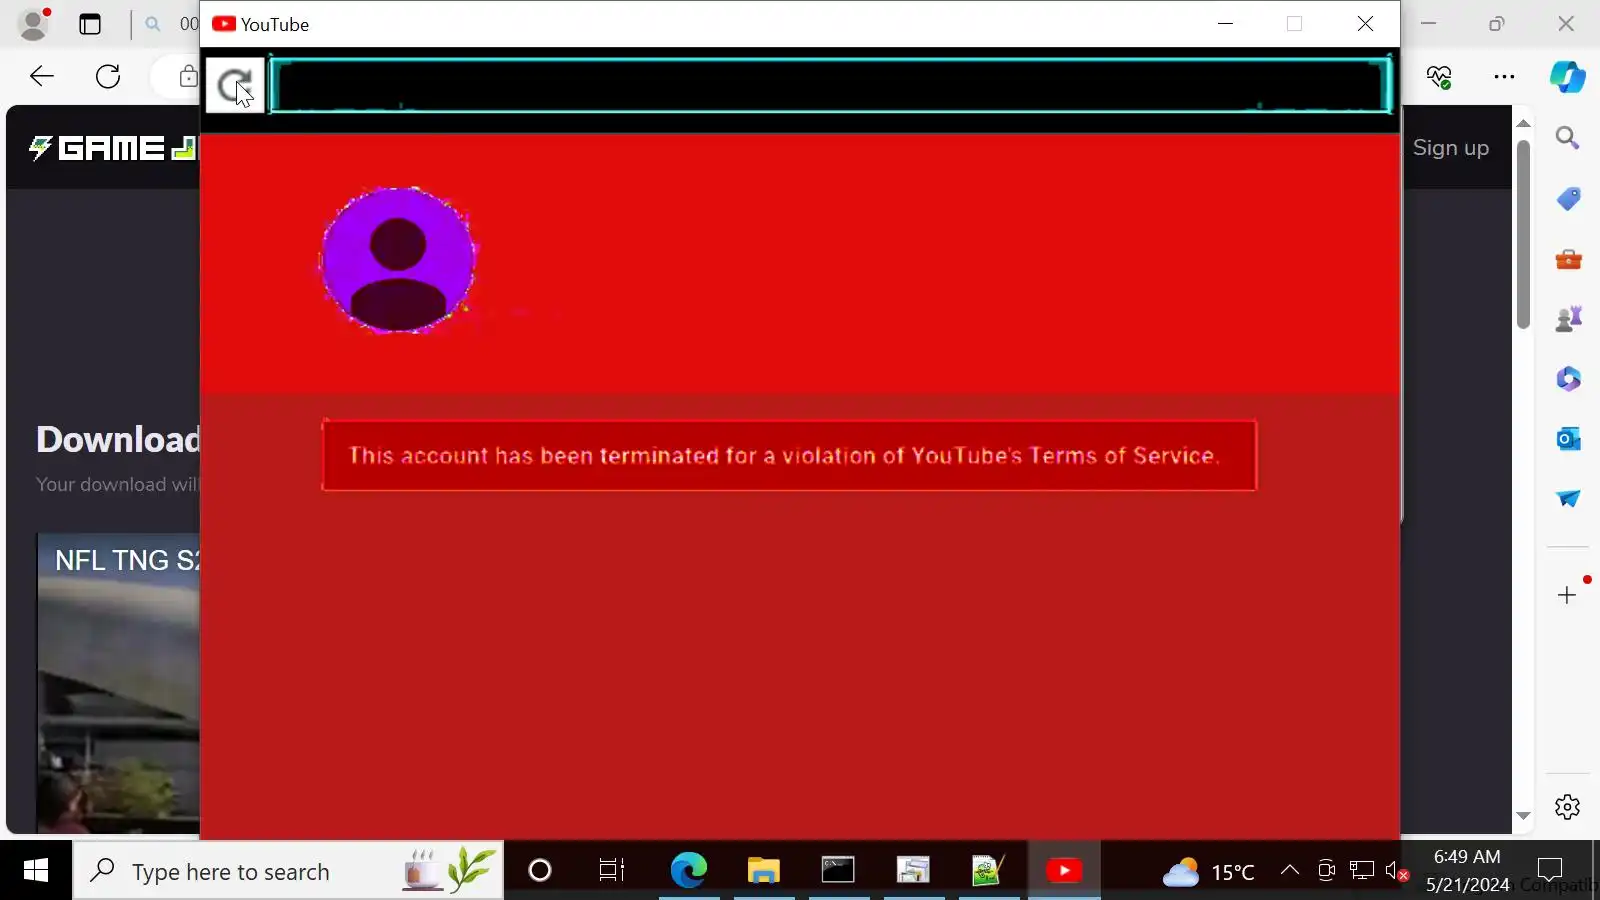Image resolution: width=1600 pixels, height=900 pixels.
Task: Open Microsoft 365 icon in Edge sidebar
Action: click(x=1568, y=379)
